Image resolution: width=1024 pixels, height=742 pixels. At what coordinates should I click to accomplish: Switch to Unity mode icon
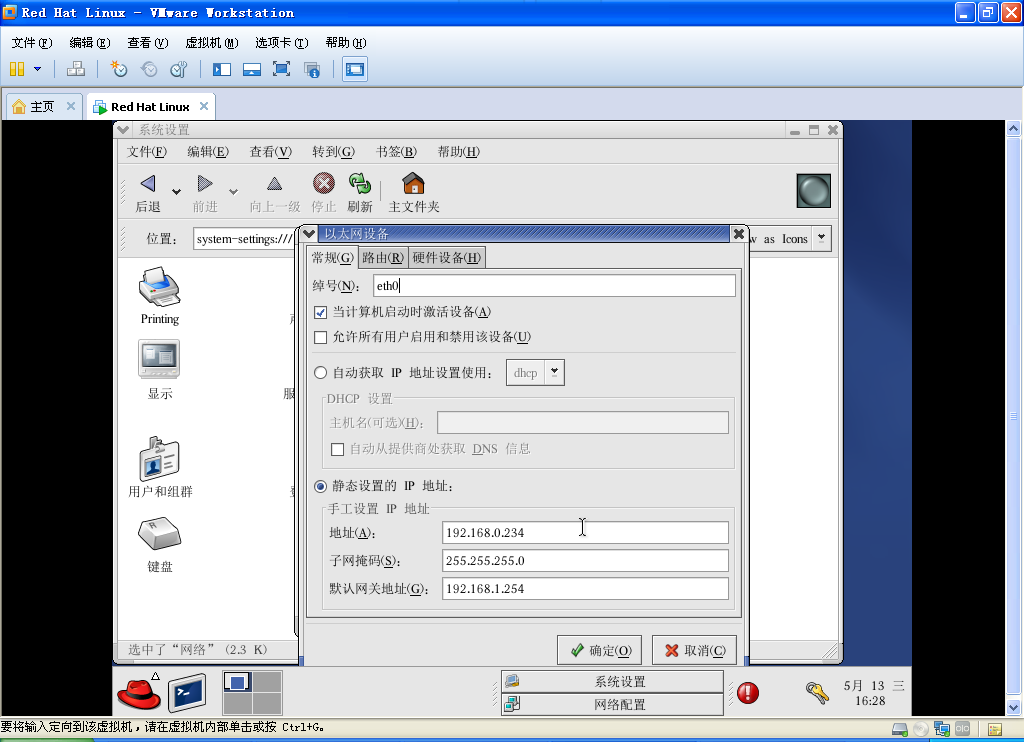[312, 69]
